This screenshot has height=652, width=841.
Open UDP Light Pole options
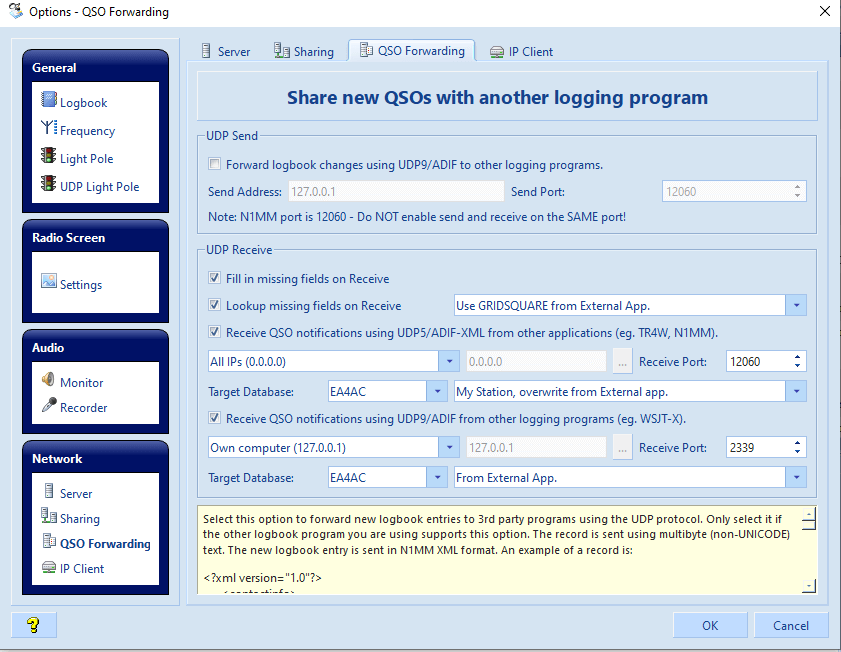(98, 186)
